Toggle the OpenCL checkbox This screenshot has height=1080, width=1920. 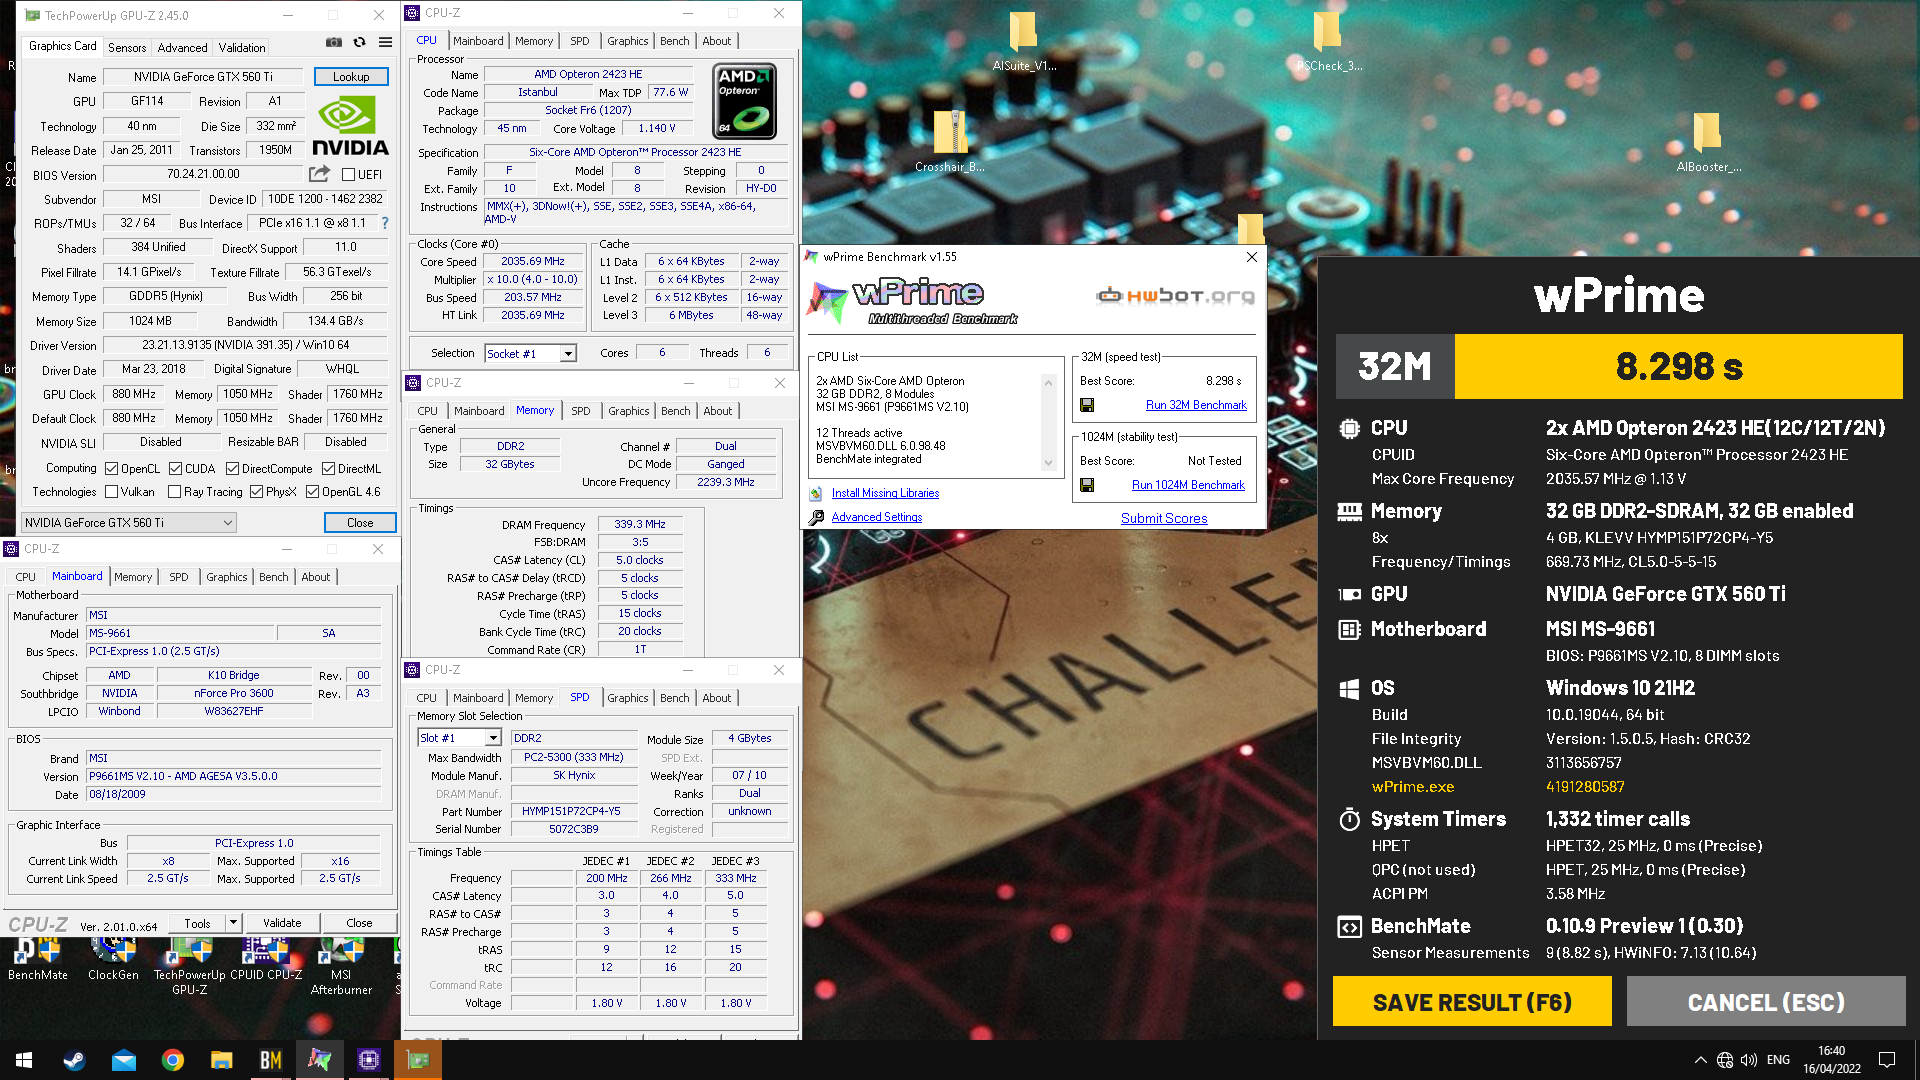pyautogui.click(x=112, y=468)
